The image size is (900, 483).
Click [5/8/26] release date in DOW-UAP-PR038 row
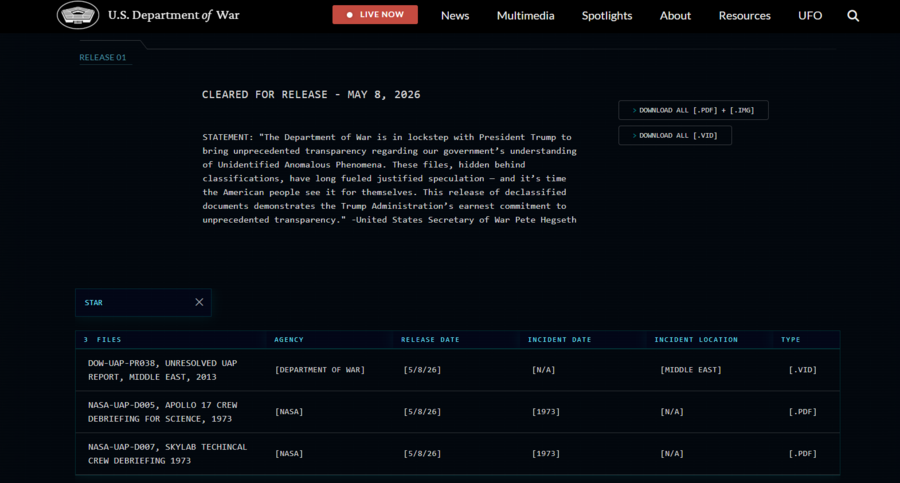coord(422,370)
